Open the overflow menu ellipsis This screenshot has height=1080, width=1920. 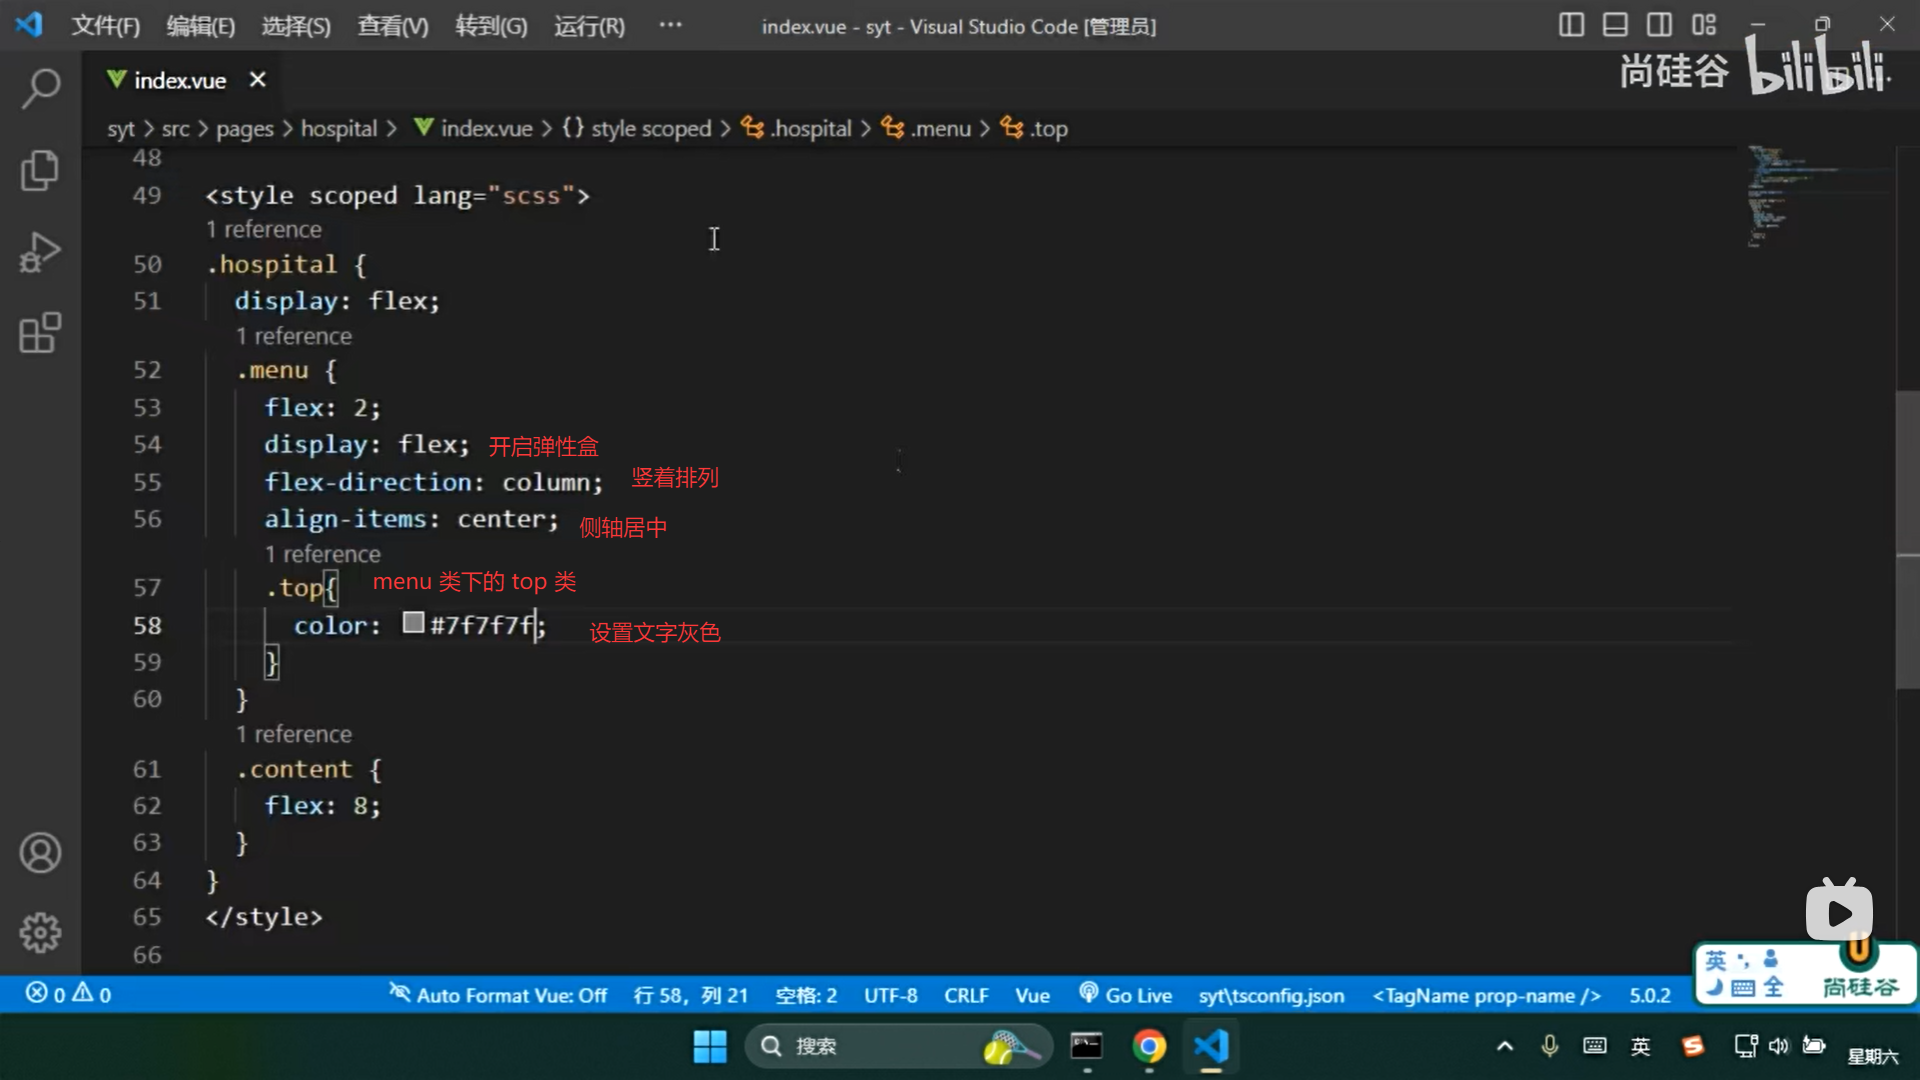point(670,25)
